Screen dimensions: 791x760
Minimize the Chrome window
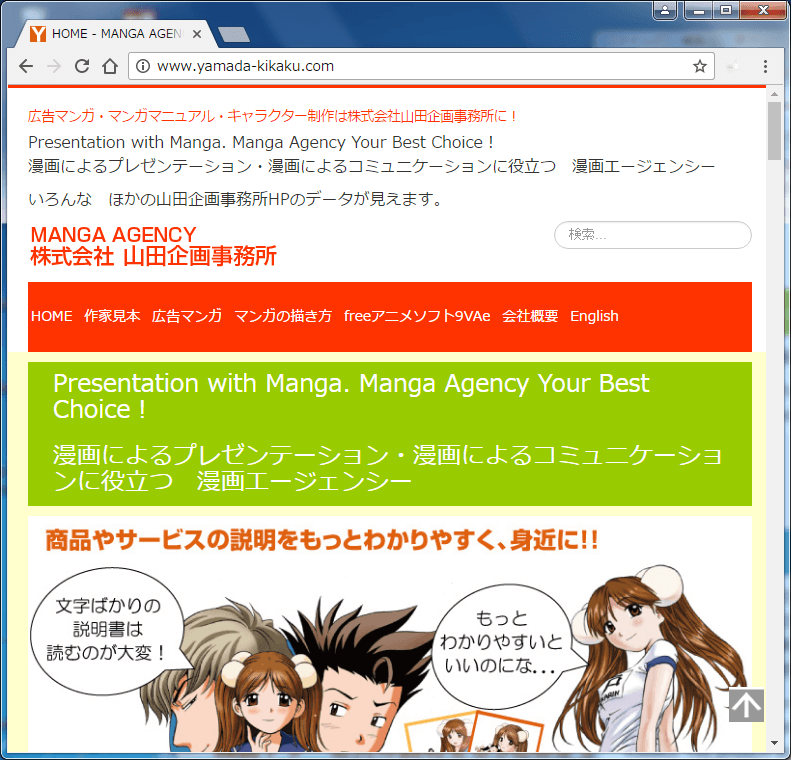(699, 10)
